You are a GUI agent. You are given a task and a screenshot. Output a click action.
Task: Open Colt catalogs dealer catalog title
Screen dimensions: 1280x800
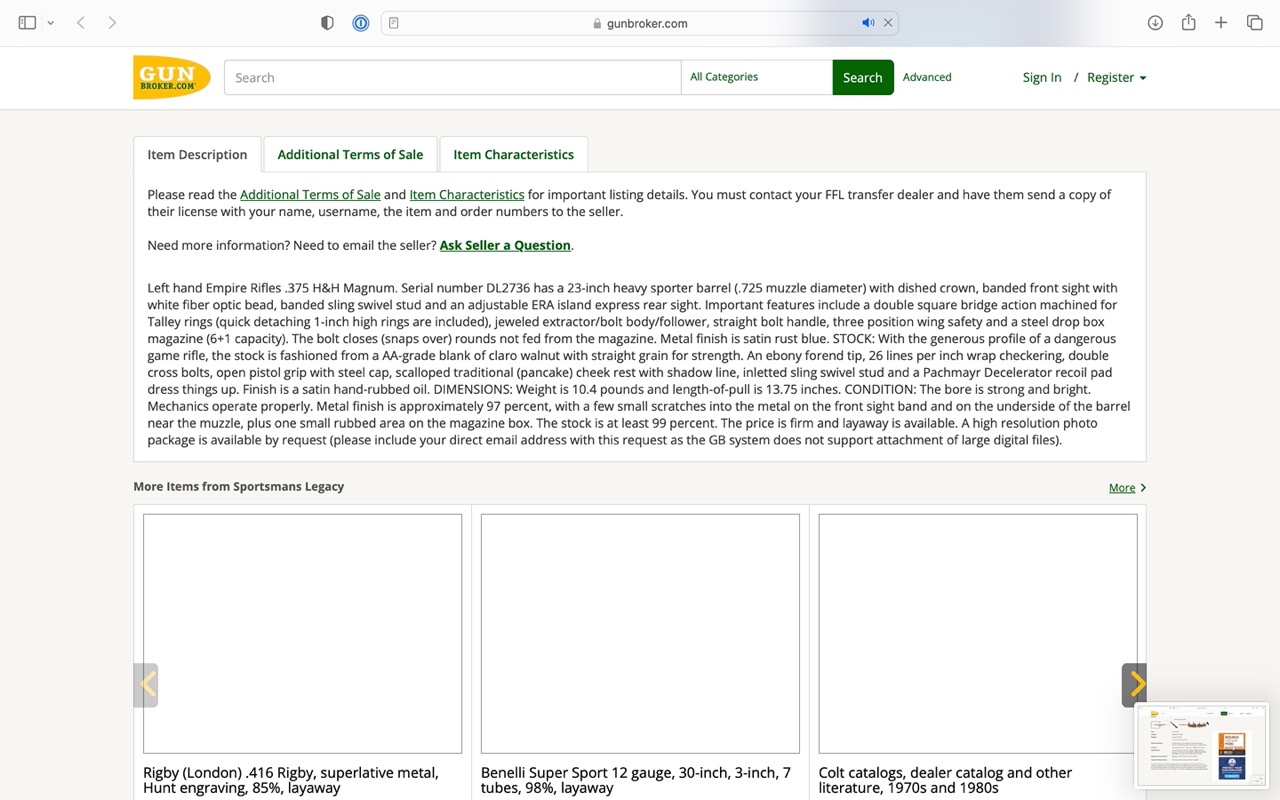click(x=945, y=780)
